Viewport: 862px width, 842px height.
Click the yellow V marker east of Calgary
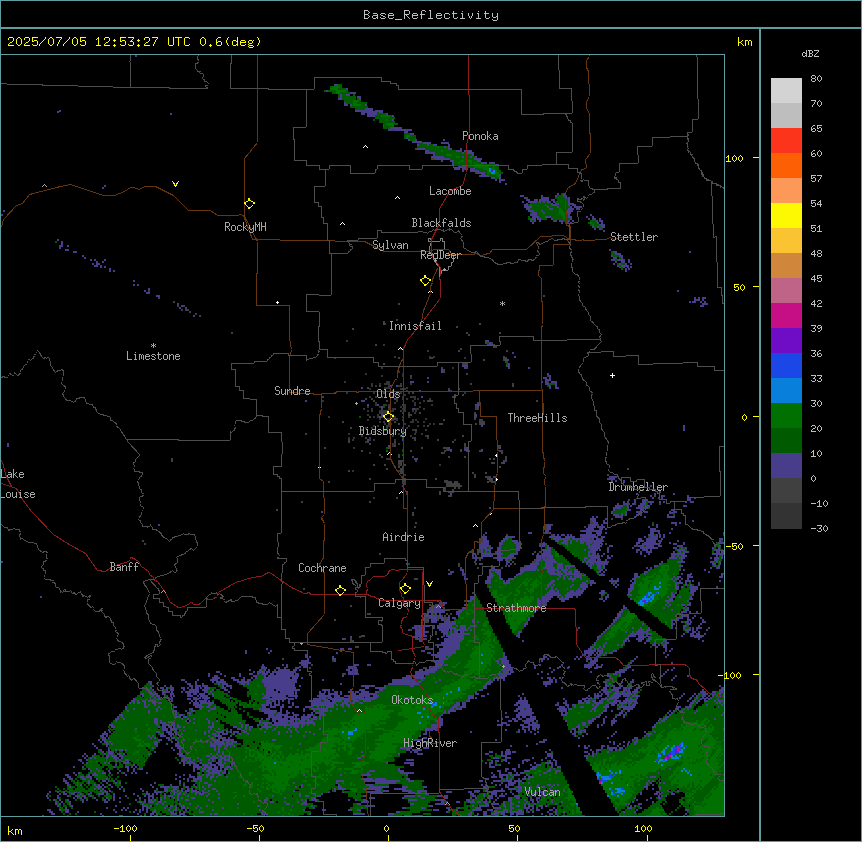[x=429, y=584]
